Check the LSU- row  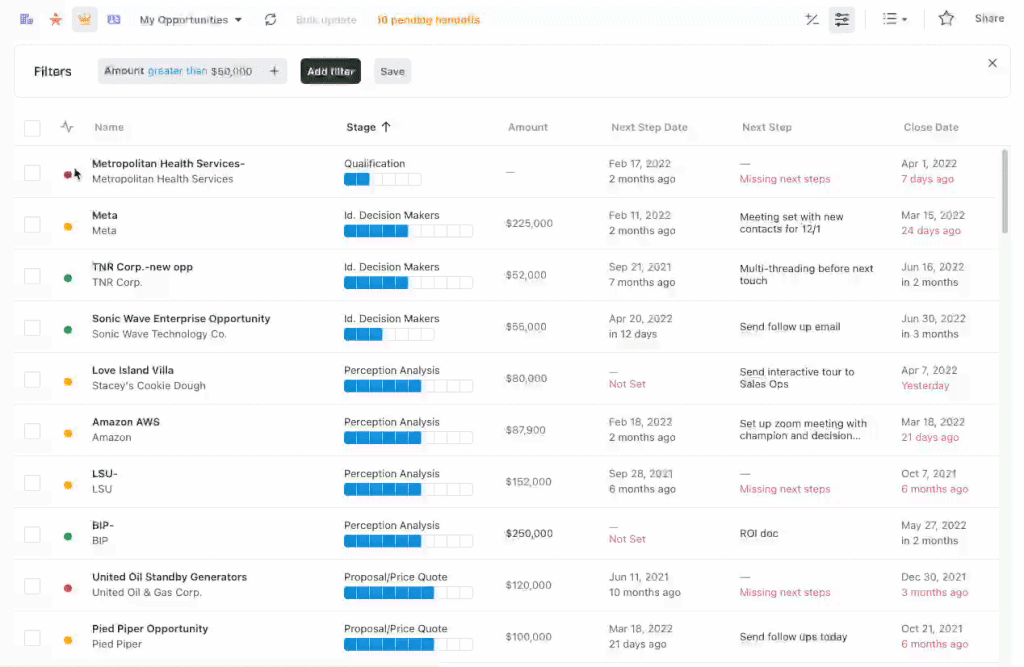click(x=32, y=482)
